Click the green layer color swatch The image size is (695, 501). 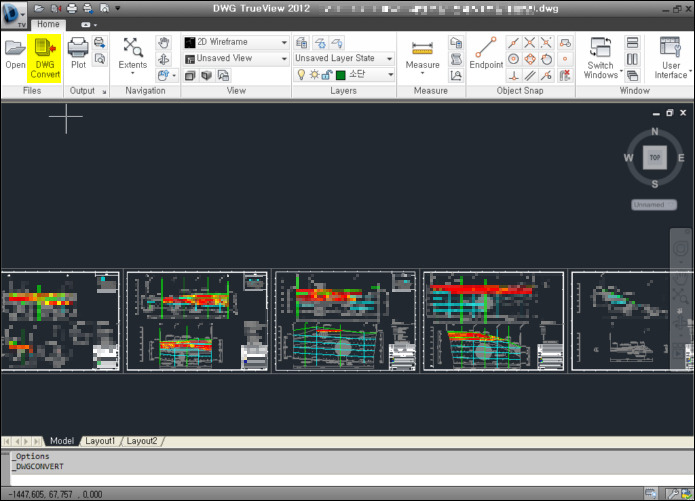pos(340,75)
